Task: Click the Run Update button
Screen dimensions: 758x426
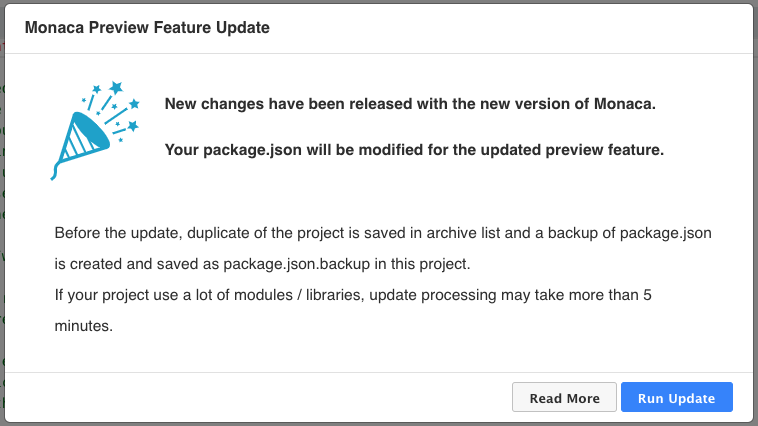Action: coord(677,397)
